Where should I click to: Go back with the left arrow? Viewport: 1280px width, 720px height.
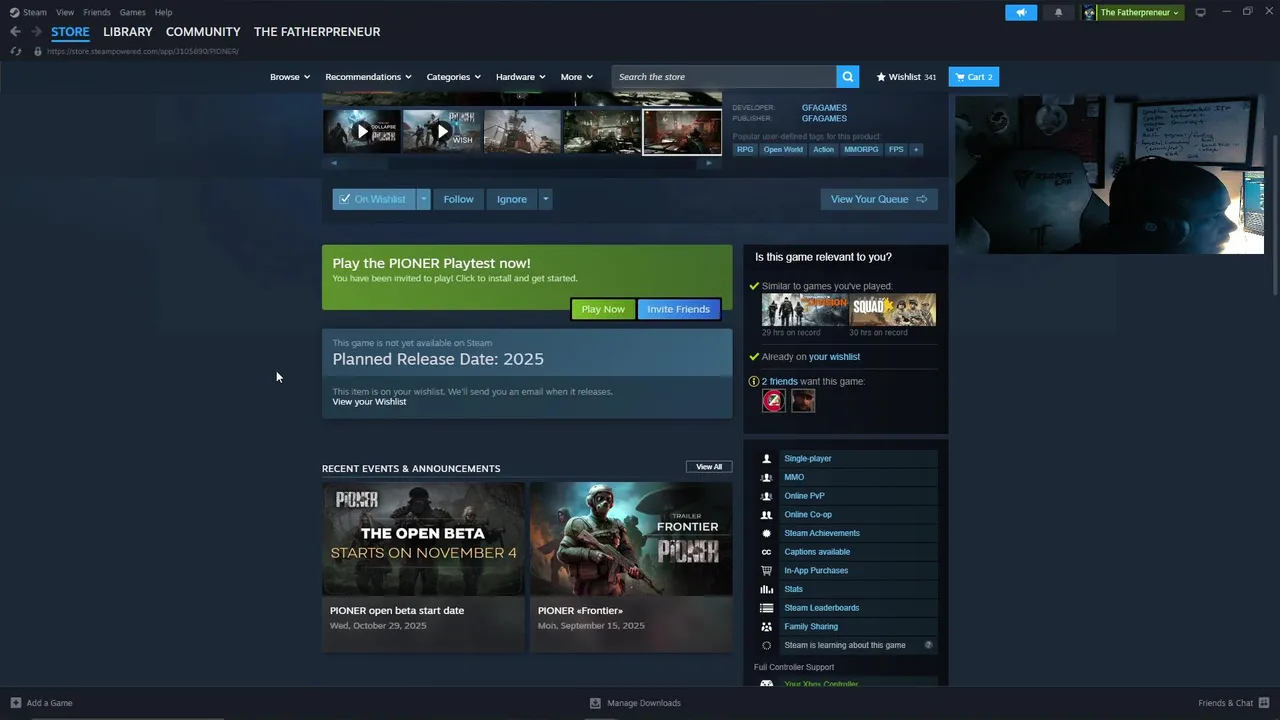click(15, 32)
